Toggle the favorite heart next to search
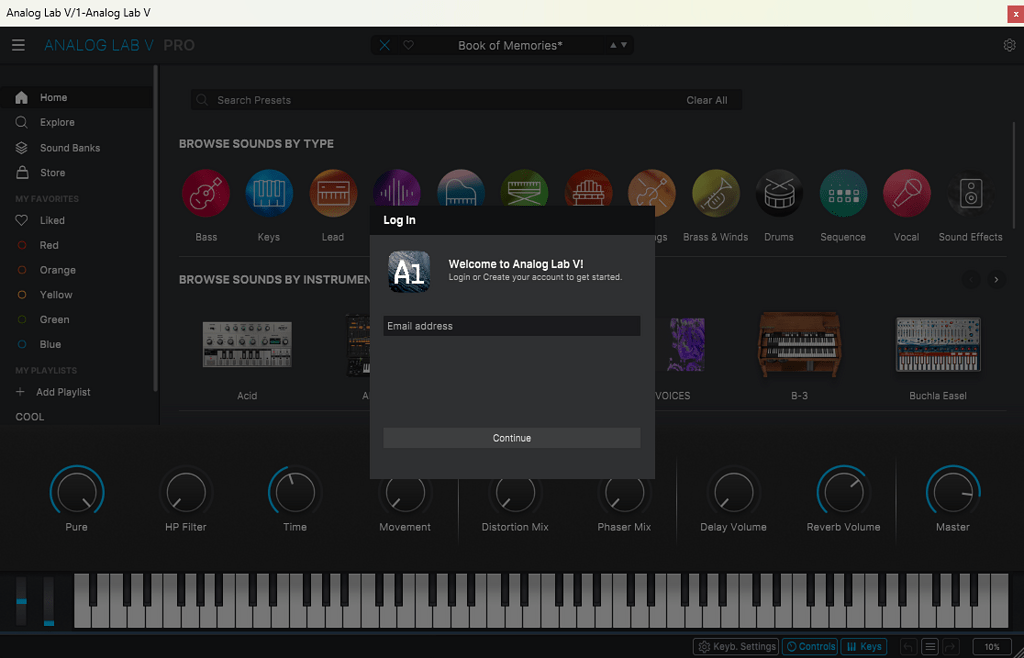This screenshot has width=1024, height=658. pyautogui.click(x=407, y=45)
